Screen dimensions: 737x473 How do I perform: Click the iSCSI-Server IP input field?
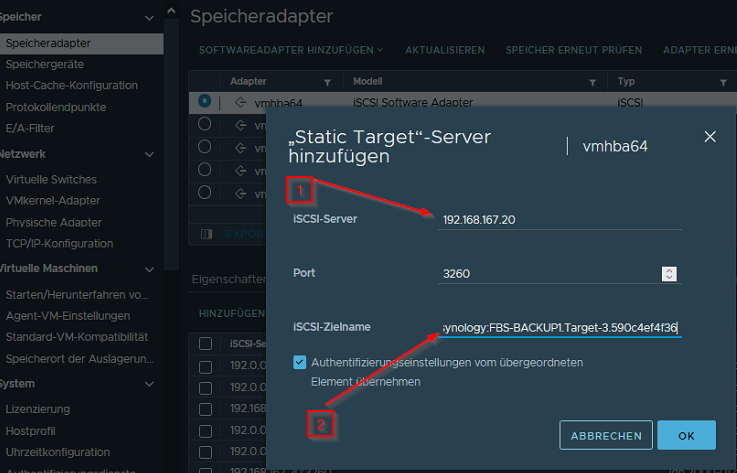(x=560, y=219)
